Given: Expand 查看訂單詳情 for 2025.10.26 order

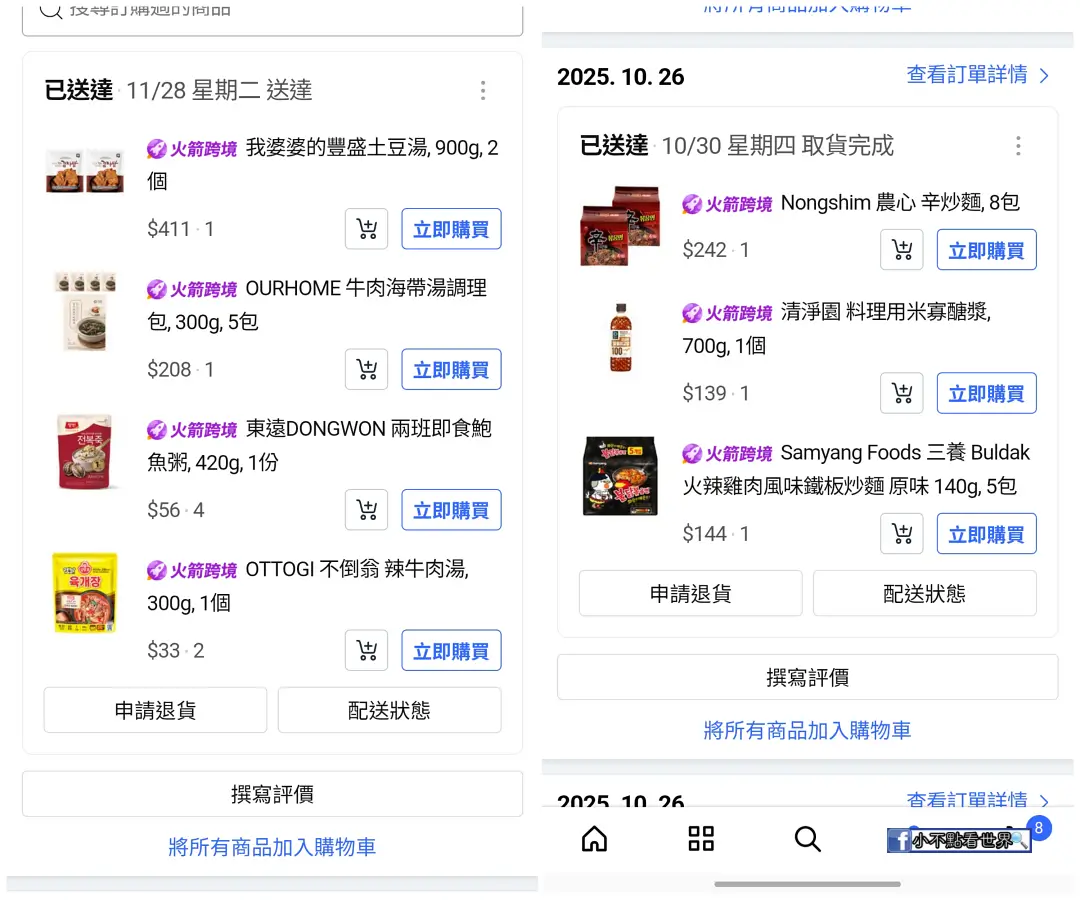Looking at the screenshot, I should (x=977, y=74).
